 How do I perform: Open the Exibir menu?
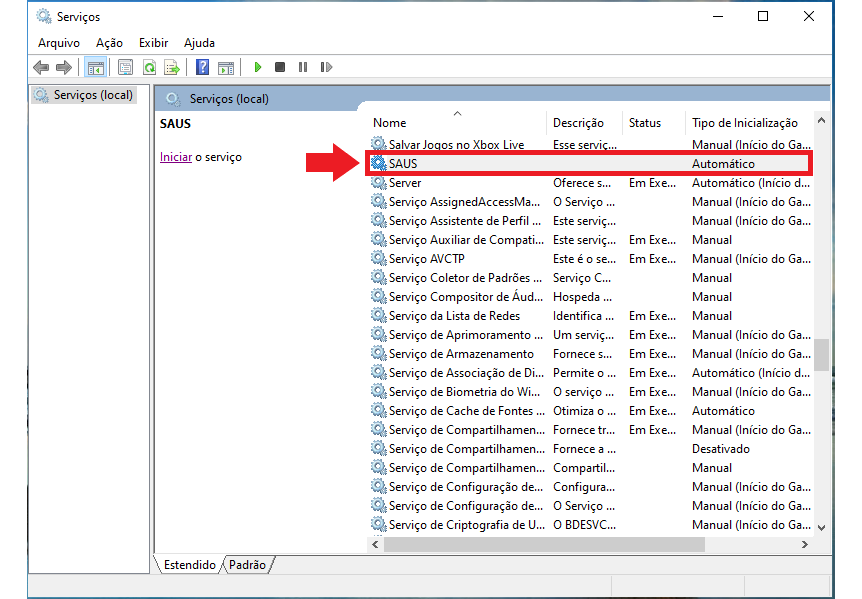click(x=153, y=43)
